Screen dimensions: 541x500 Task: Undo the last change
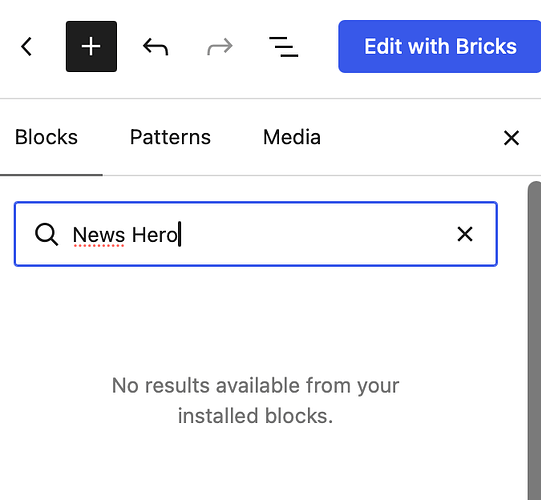[156, 47]
